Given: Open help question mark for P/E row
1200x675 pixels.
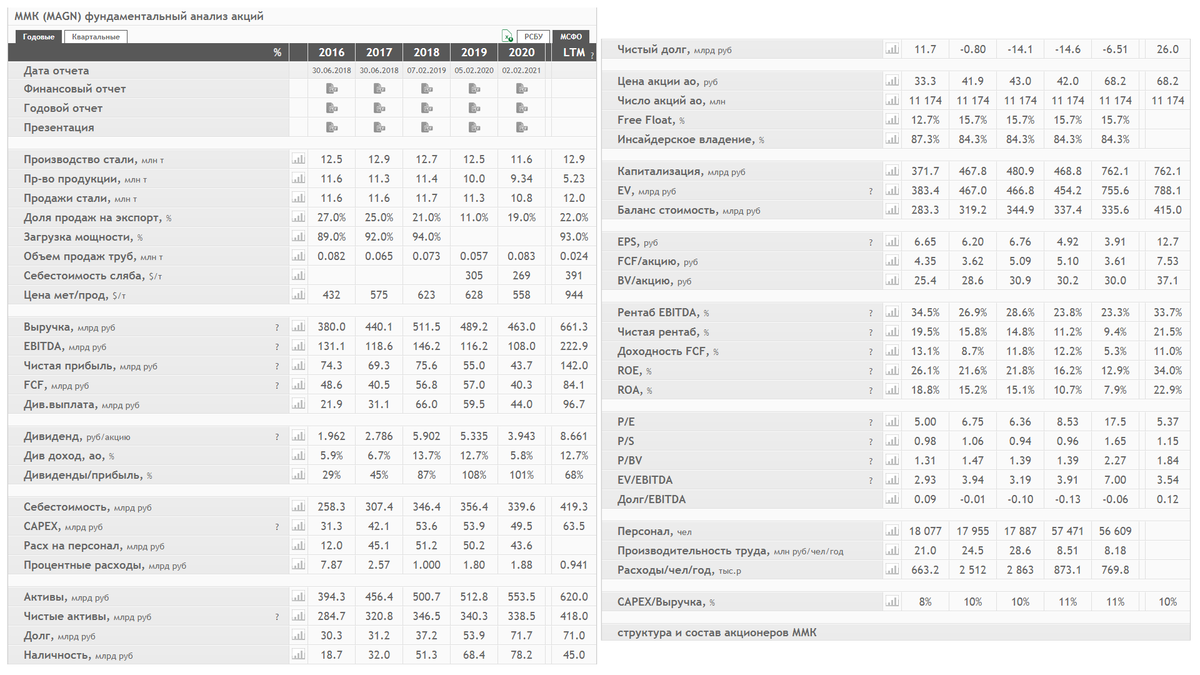Looking at the screenshot, I should pos(871,422).
